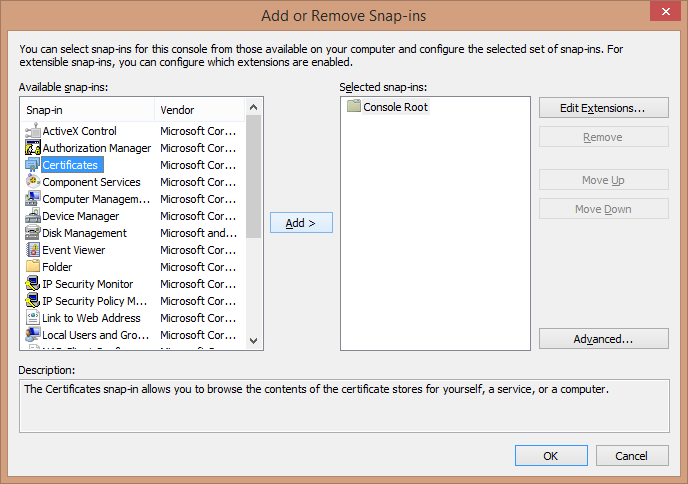Sort by the Vendor column header
Viewport: 688px width, 484px height.
click(x=200, y=109)
